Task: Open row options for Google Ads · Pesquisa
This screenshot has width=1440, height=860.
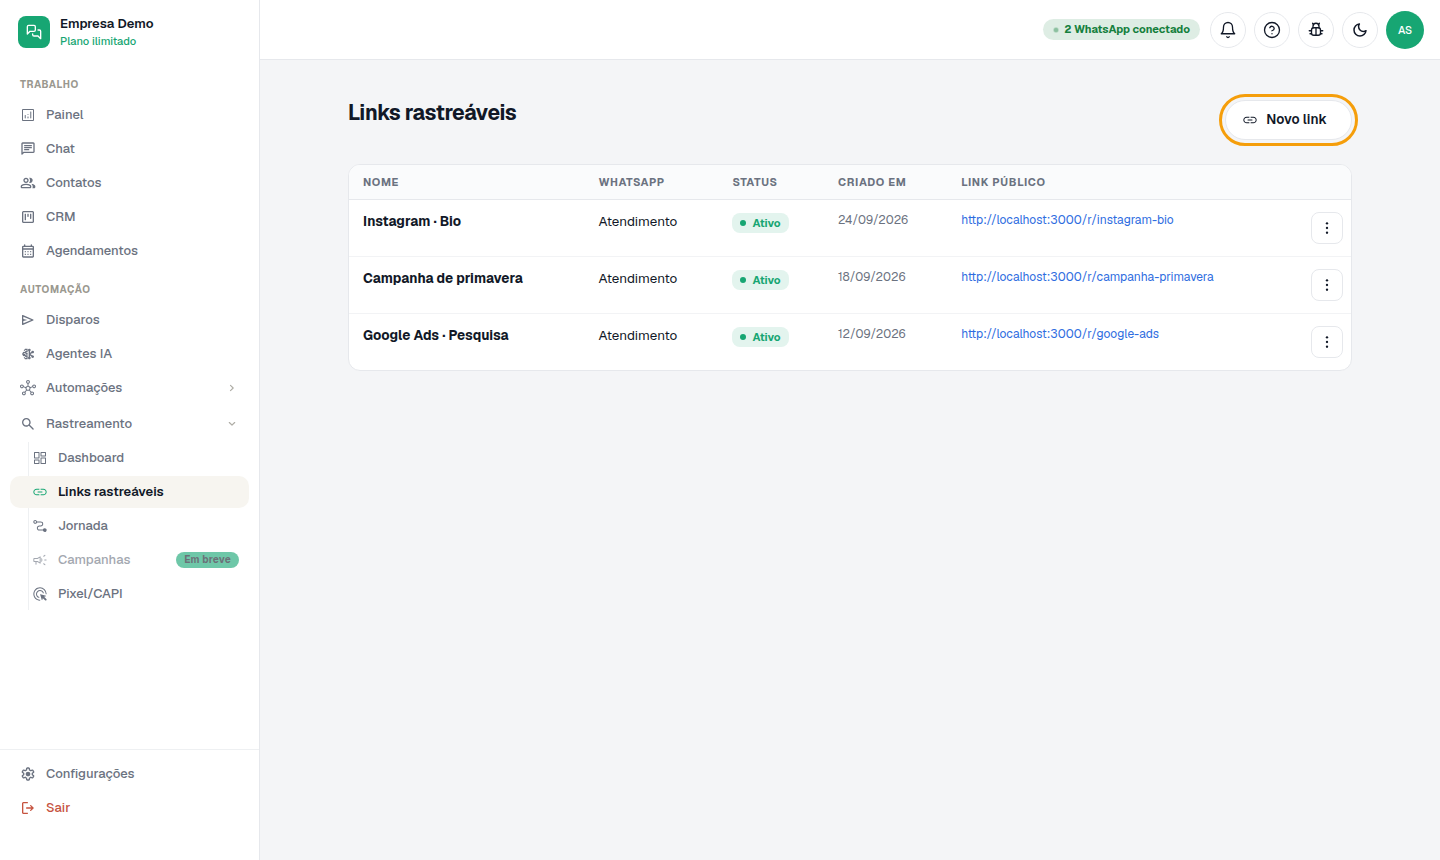Action: point(1327,342)
